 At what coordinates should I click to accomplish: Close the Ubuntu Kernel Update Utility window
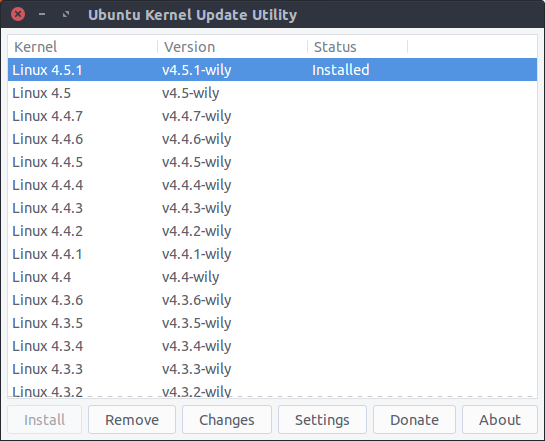click(x=18, y=14)
